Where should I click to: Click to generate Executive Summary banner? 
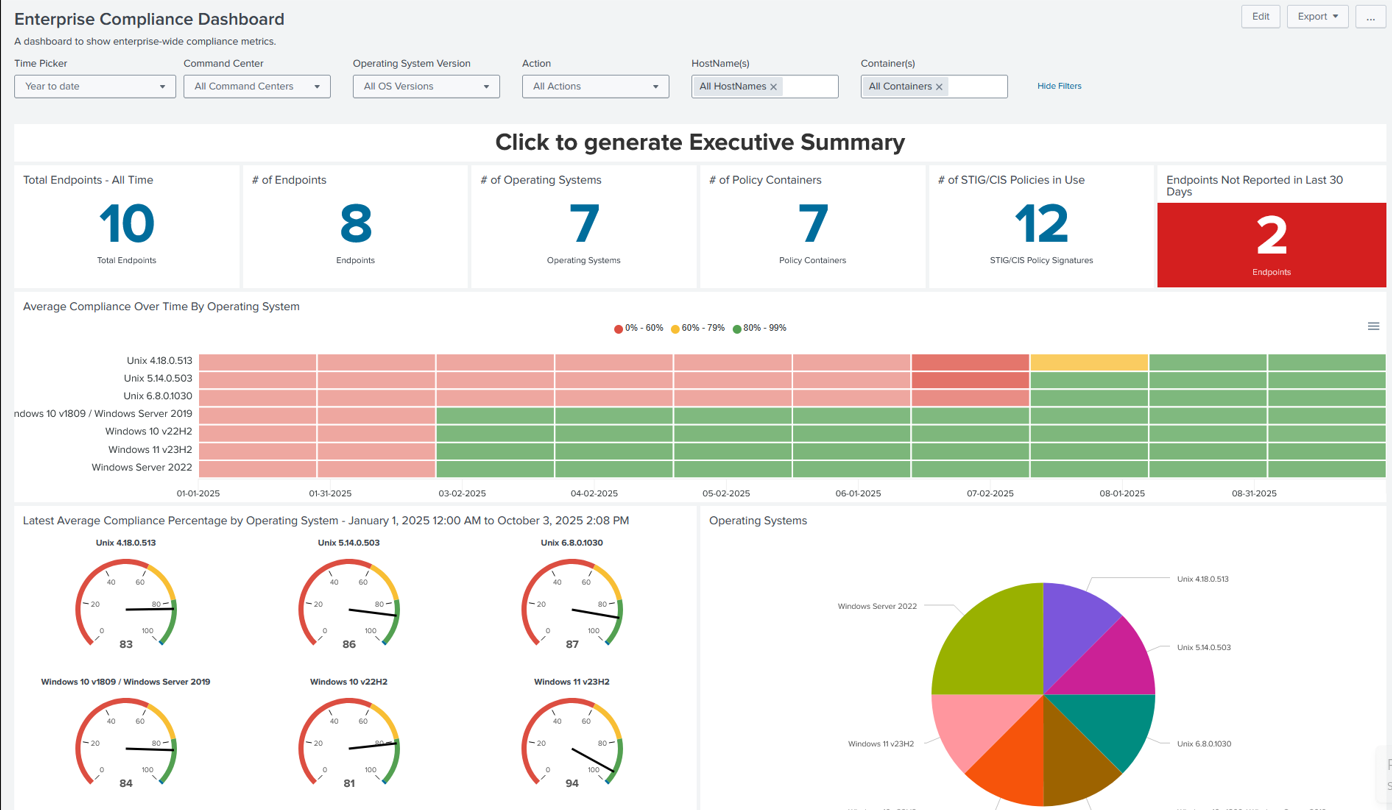point(700,143)
